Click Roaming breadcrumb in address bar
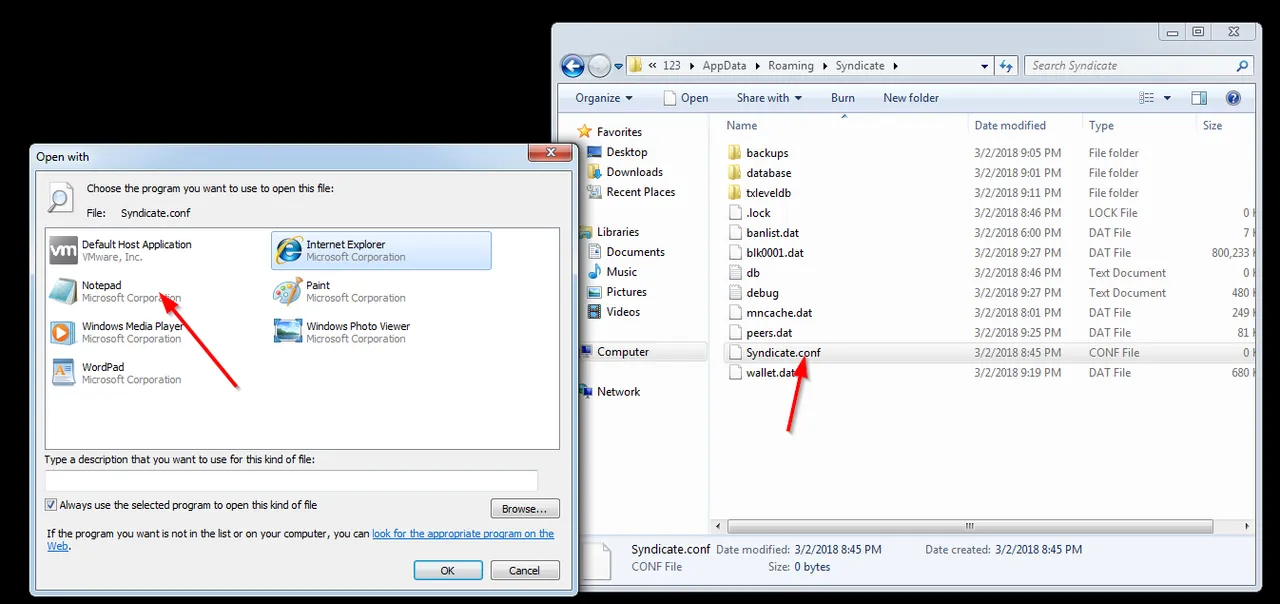Image resolution: width=1280 pixels, height=604 pixels. 791,66
